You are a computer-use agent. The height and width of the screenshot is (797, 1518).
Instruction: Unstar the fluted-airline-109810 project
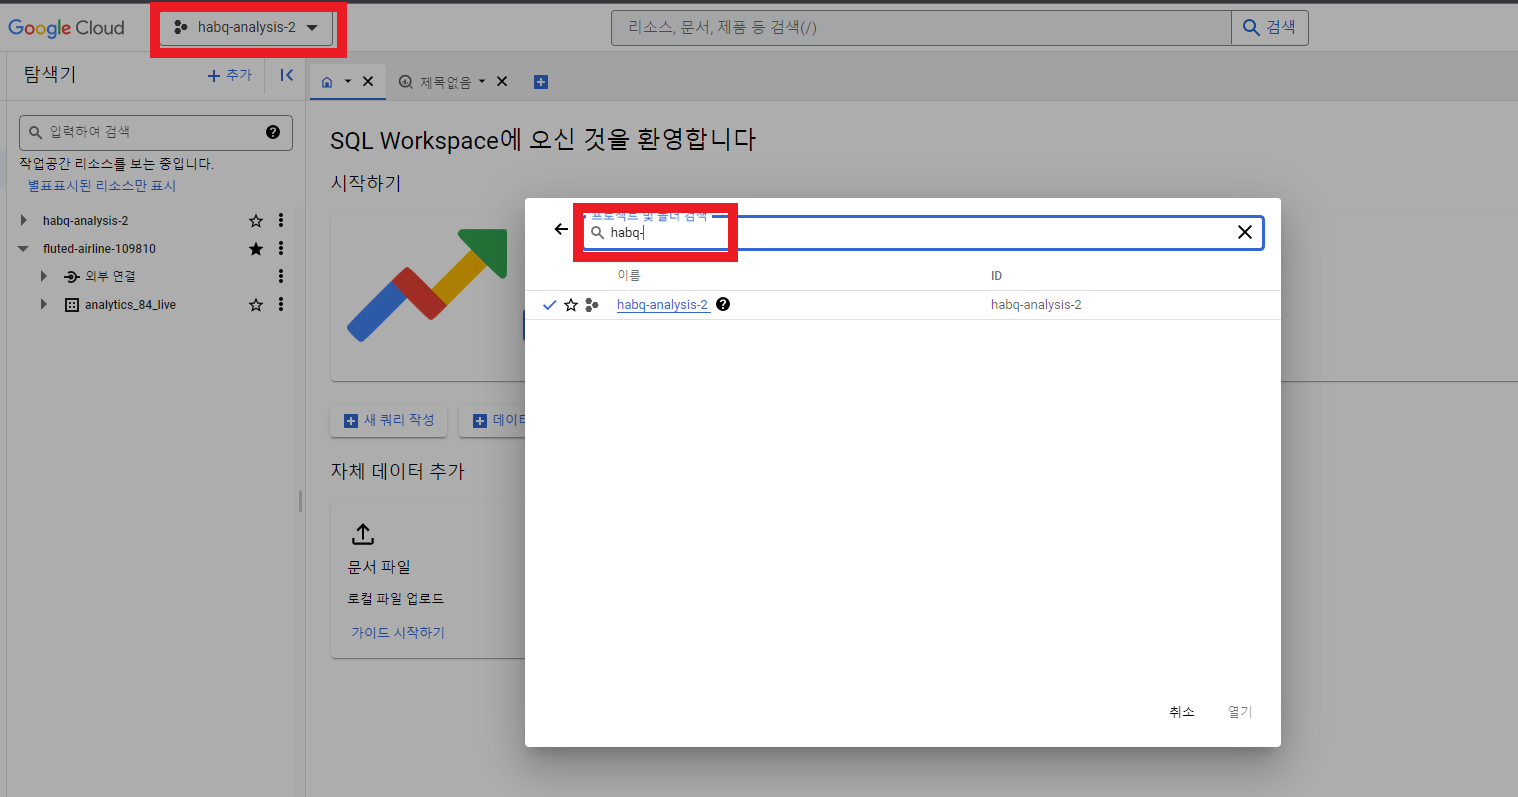(256, 249)
